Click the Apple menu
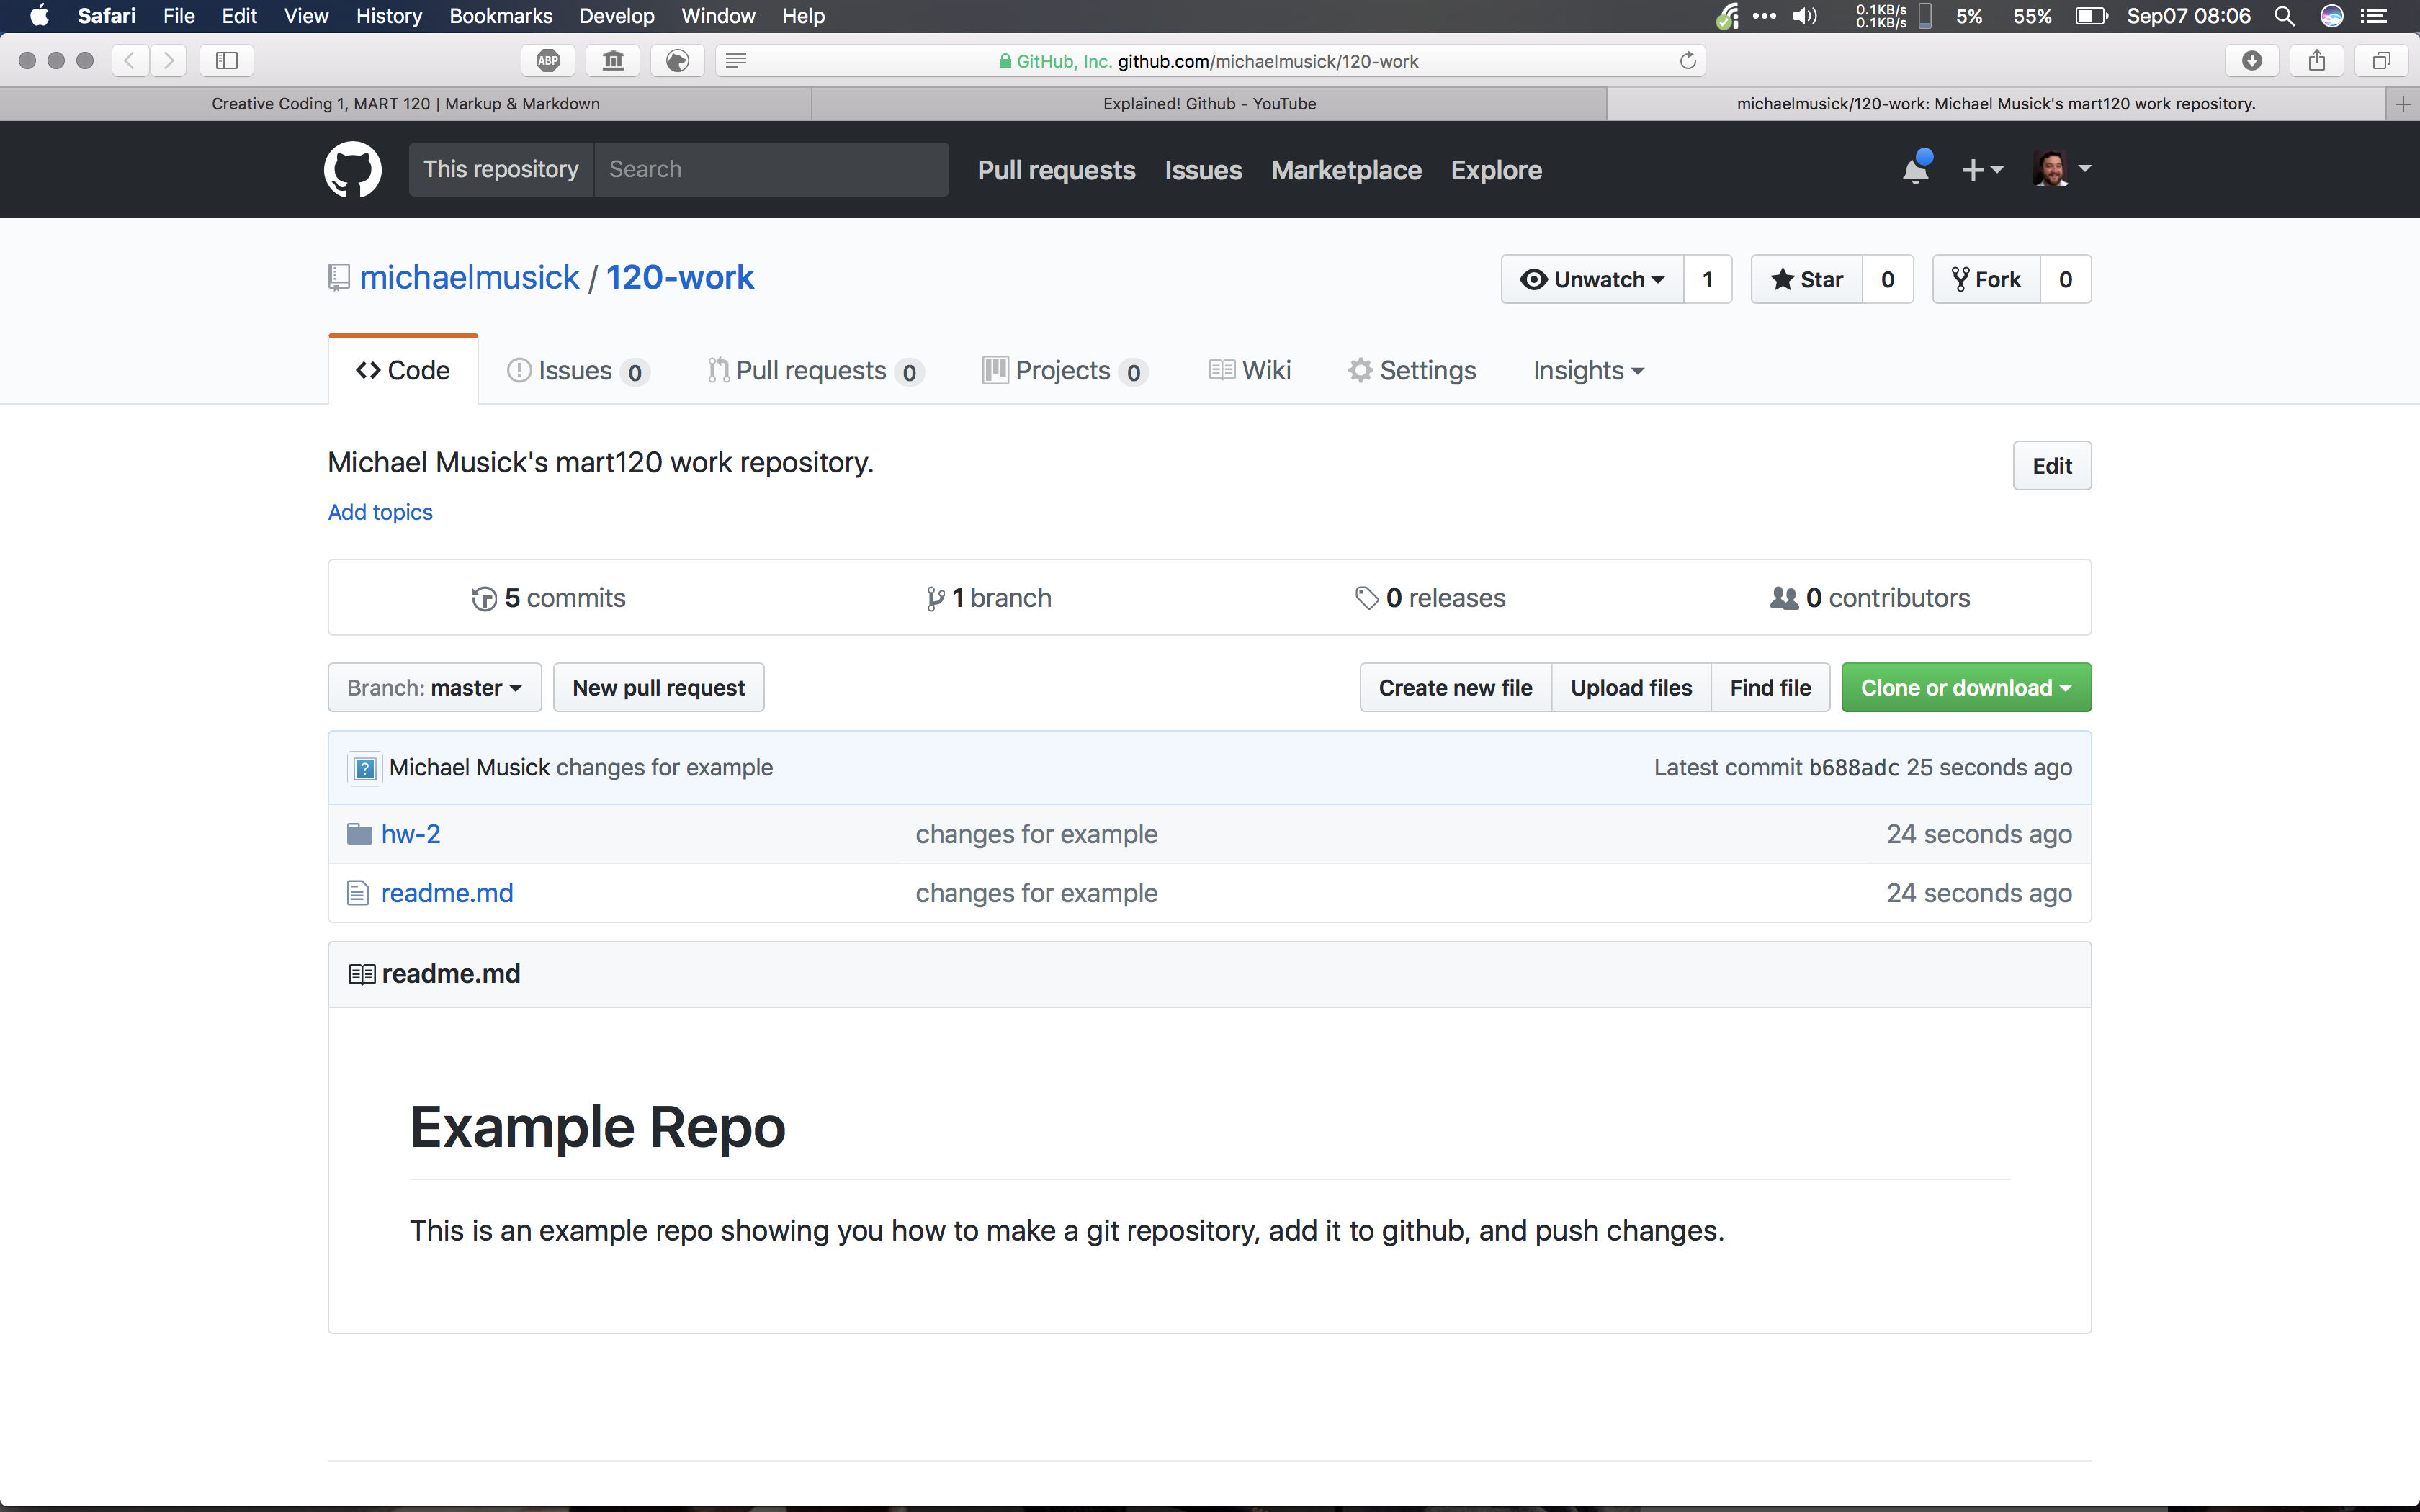Viewport: 2420px width, 1512px height. tap(39, 16)
